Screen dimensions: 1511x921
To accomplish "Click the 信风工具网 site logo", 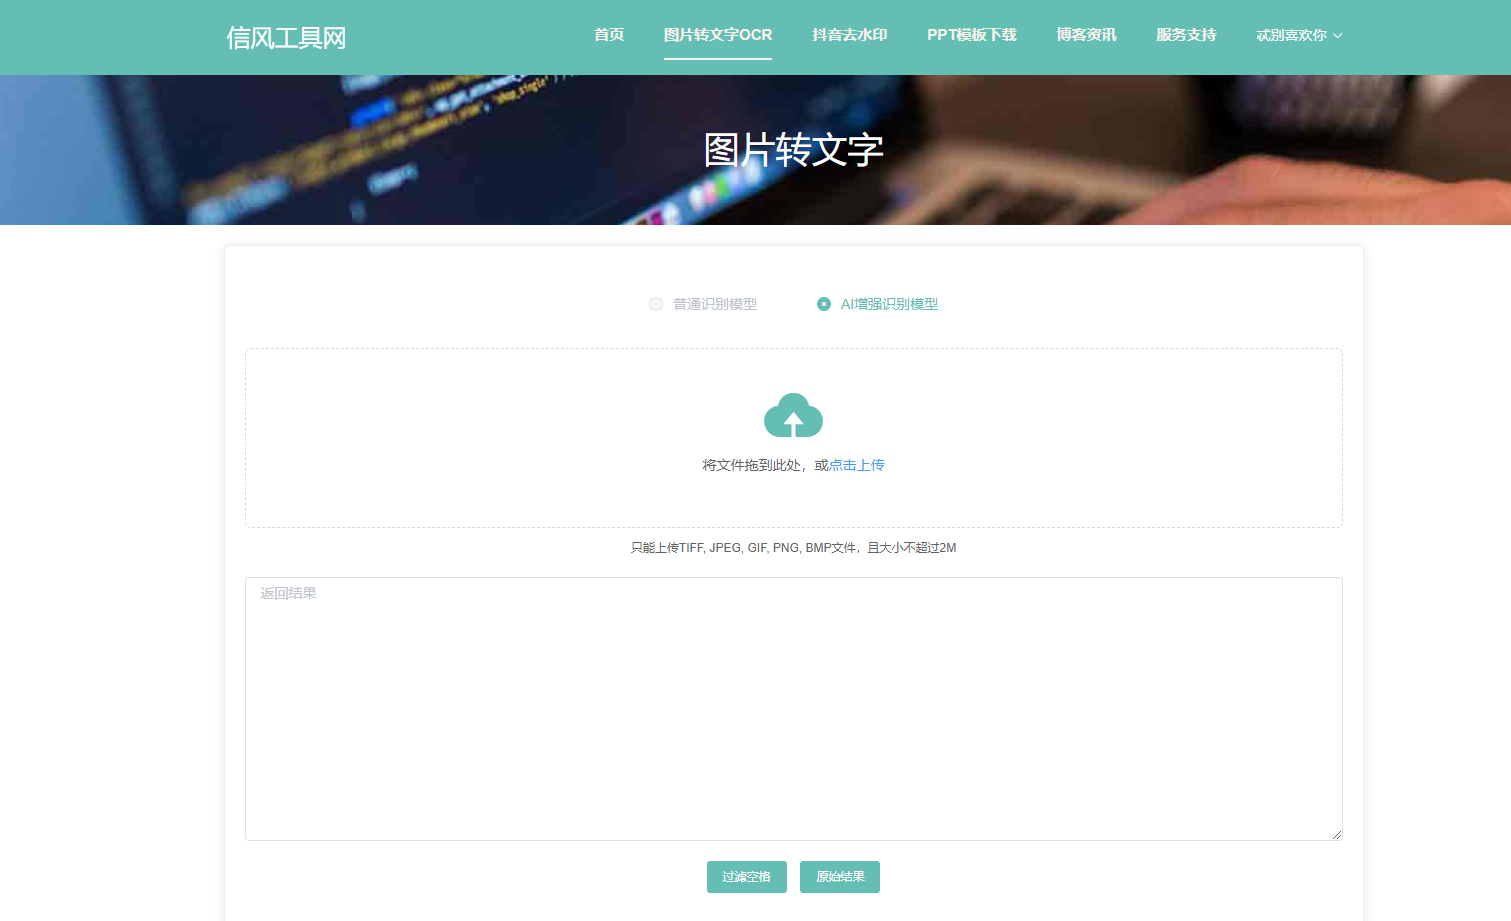I will [286, 38].
